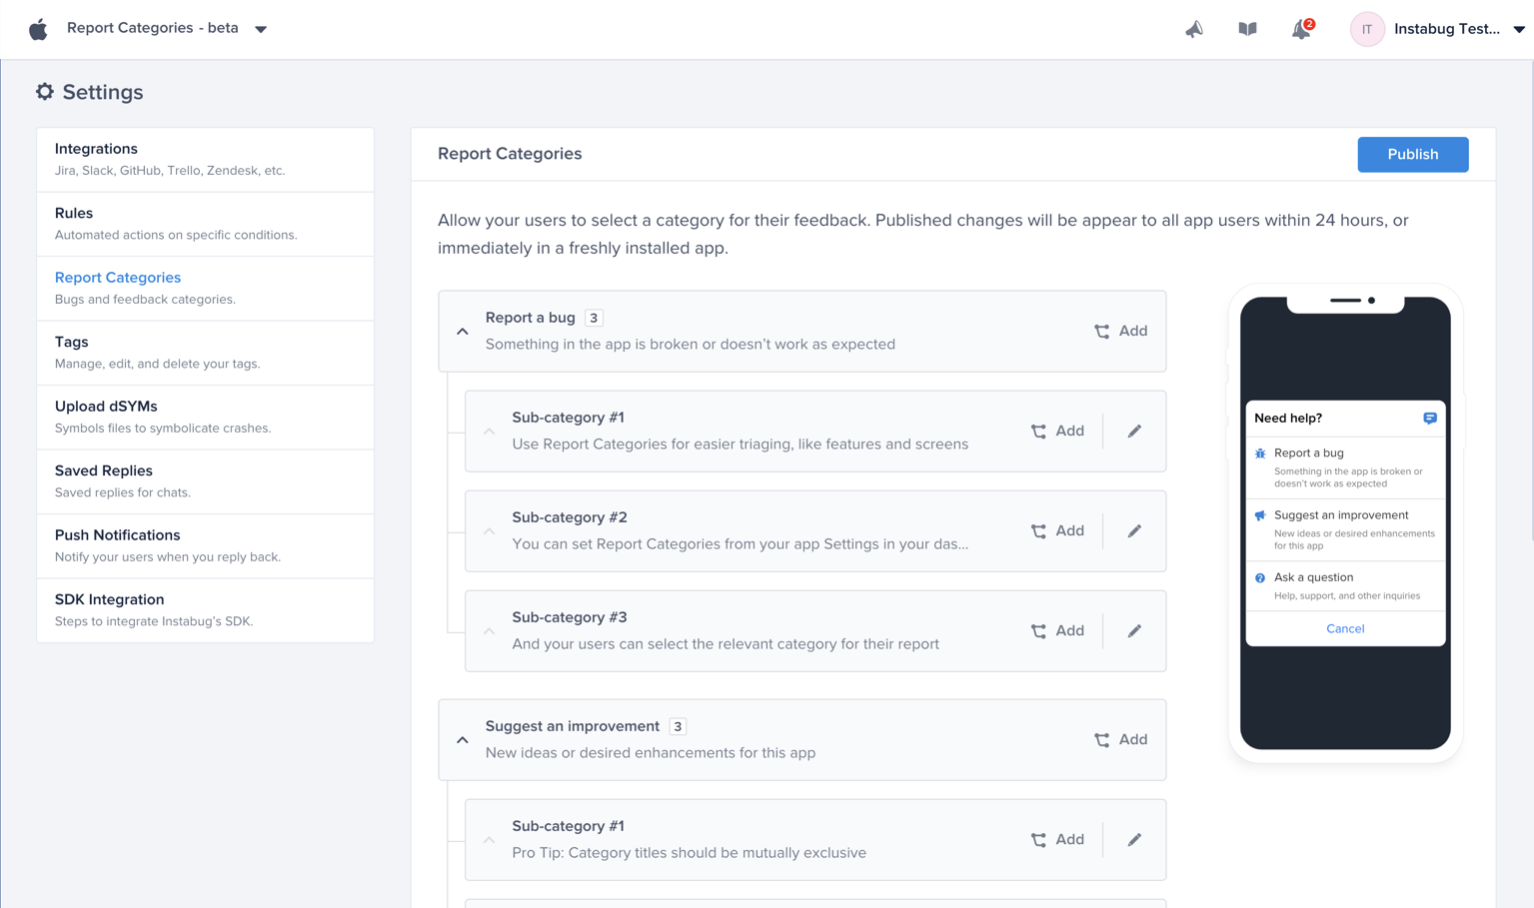This screenshot has height=908, width=1534.
Task: Click the Need help? heading in preview
Action: tap(1288, 418)
